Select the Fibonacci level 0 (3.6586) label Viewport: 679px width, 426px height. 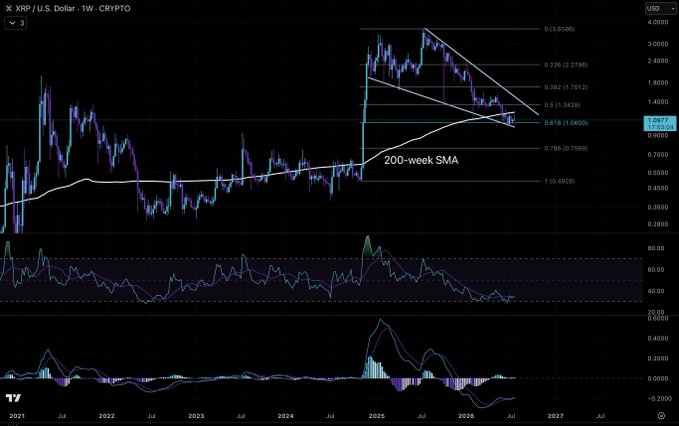click(559, 29)
